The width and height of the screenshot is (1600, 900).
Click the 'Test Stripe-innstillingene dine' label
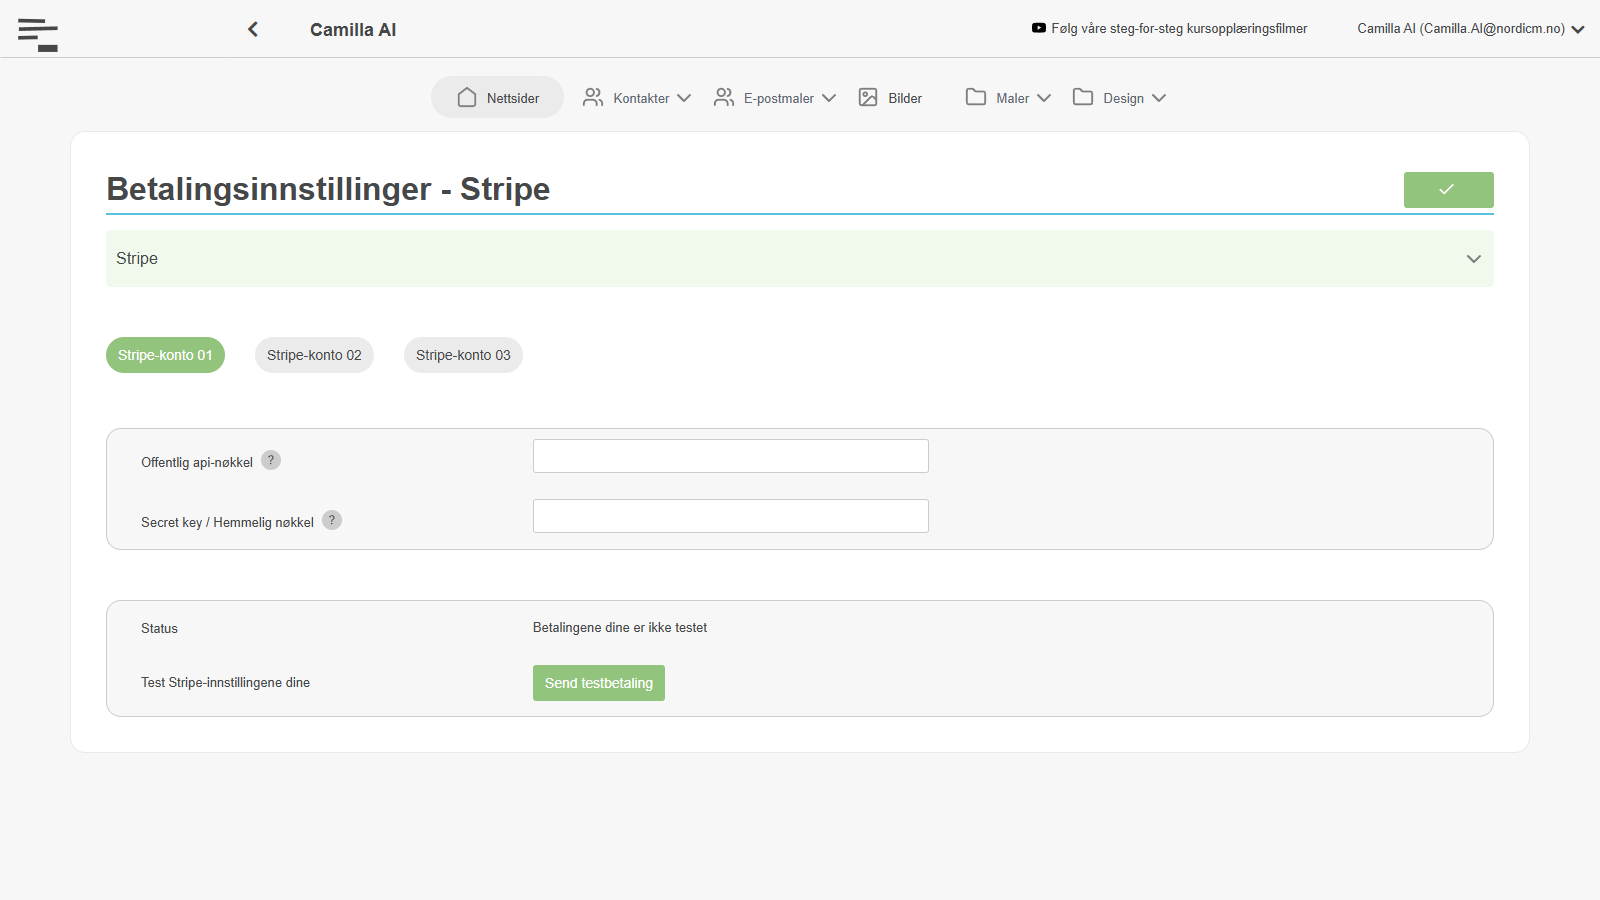click(225, 683)
